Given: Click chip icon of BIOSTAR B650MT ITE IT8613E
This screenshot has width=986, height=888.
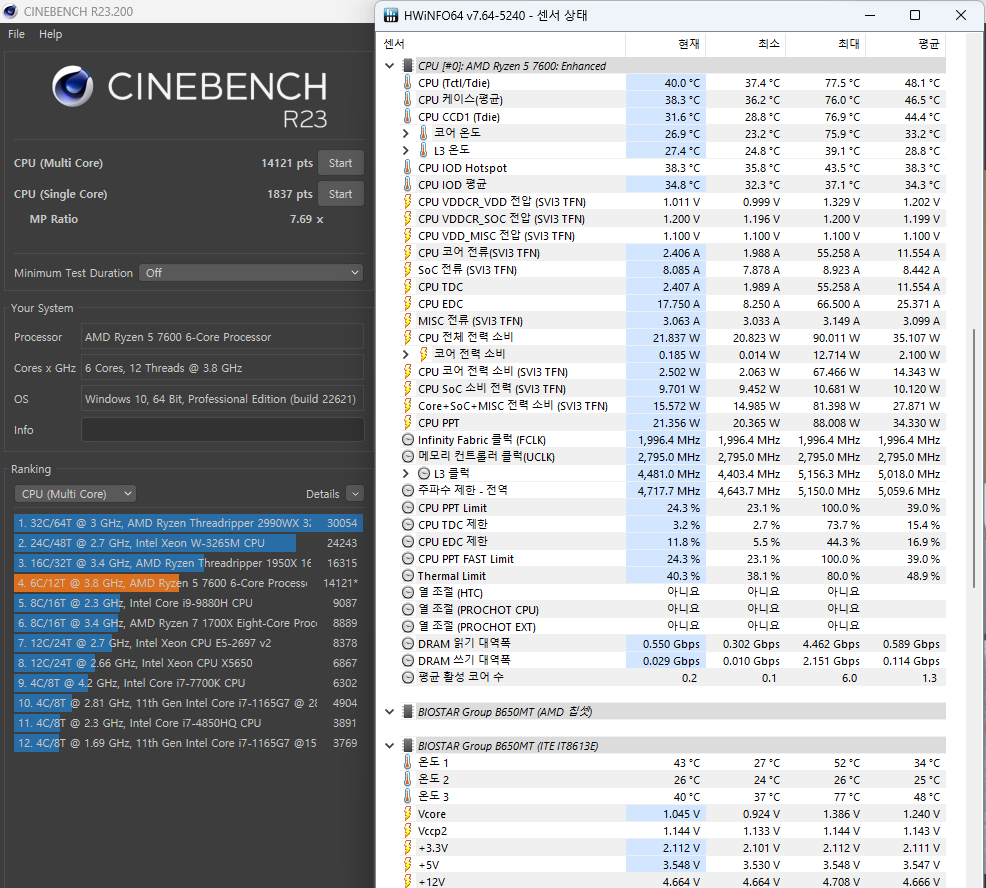Looking at the screenshot, I should pyautogui.click(x=407, y=745).
